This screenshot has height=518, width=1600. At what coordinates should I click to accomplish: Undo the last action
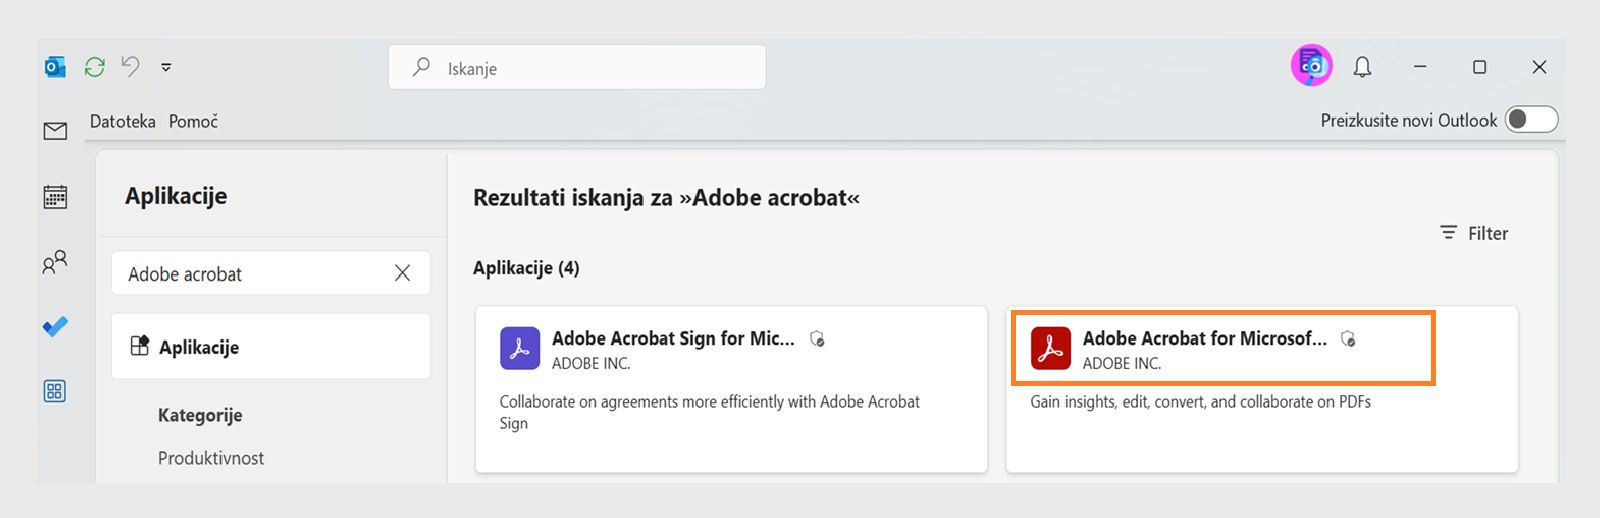click(x=130, y=67)
